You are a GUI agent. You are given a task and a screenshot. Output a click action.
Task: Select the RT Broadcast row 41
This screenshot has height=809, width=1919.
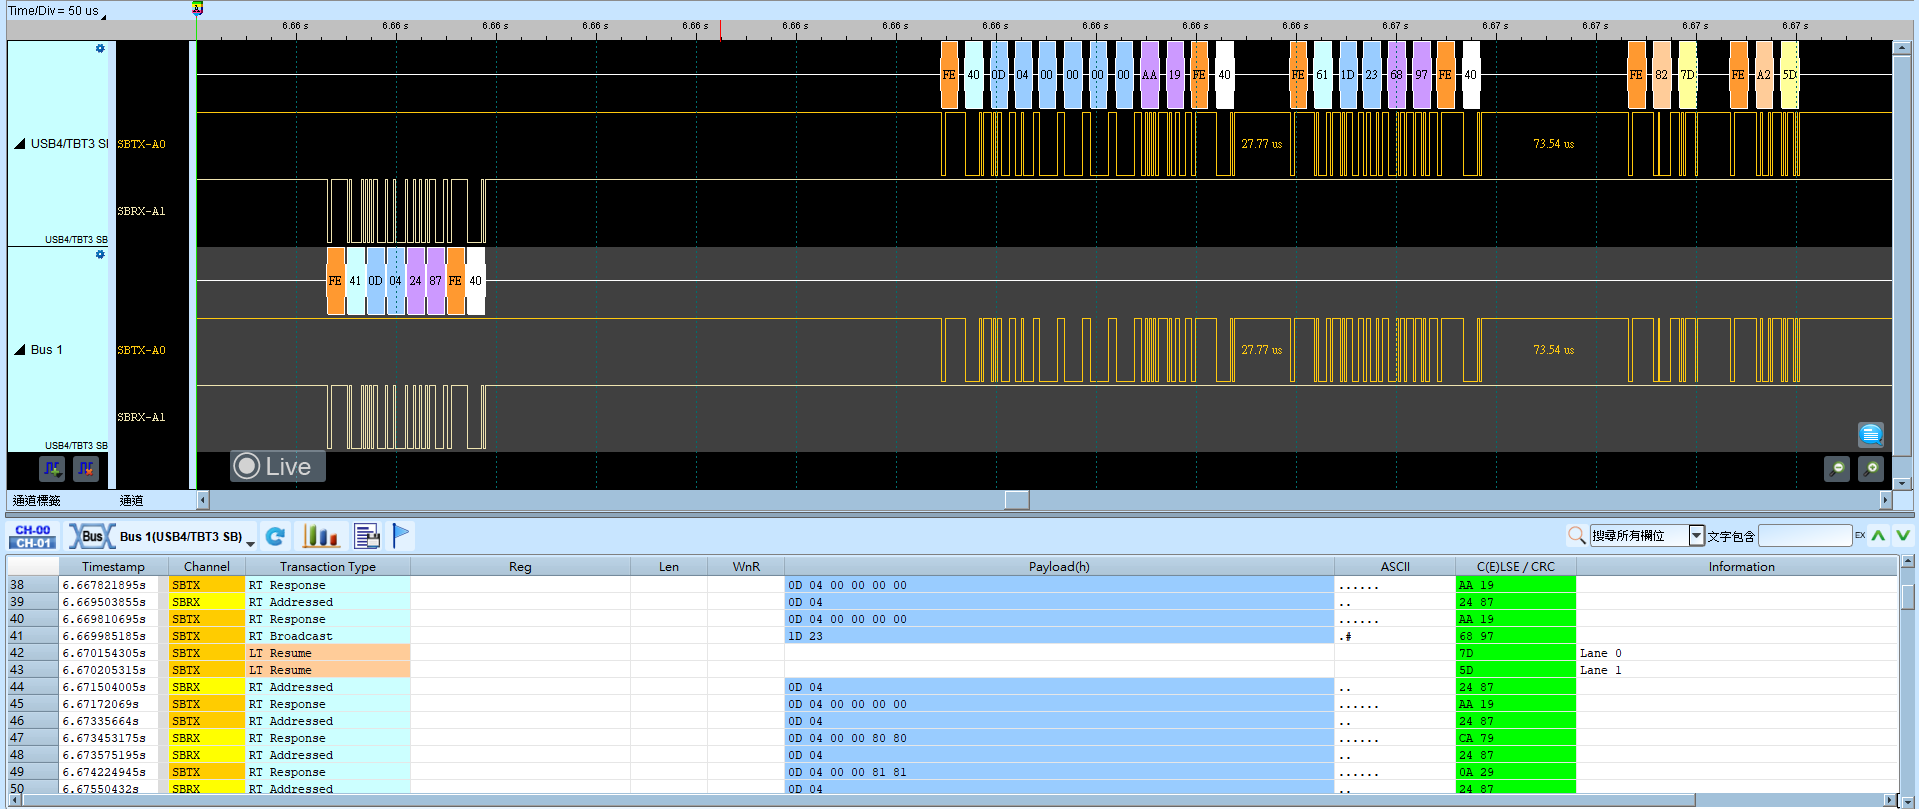click(x=951, y=636)
